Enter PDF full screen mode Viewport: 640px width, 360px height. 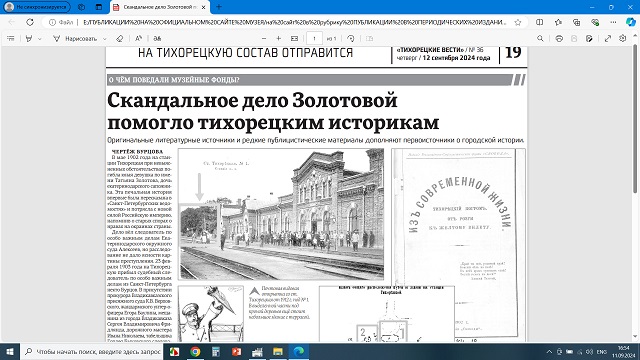[608, 38]
